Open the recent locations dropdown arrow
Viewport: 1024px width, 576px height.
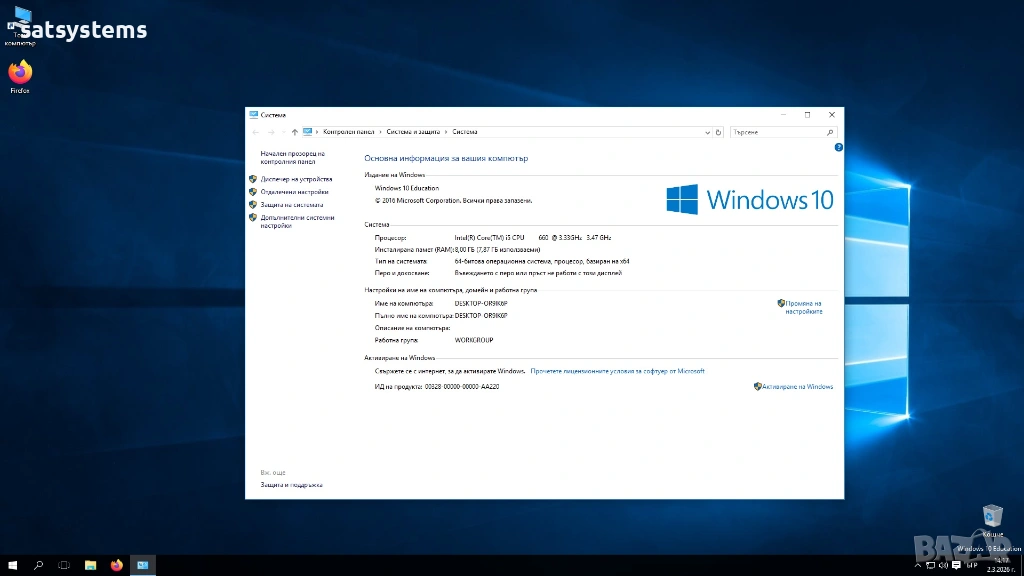(x=282, y=132)
